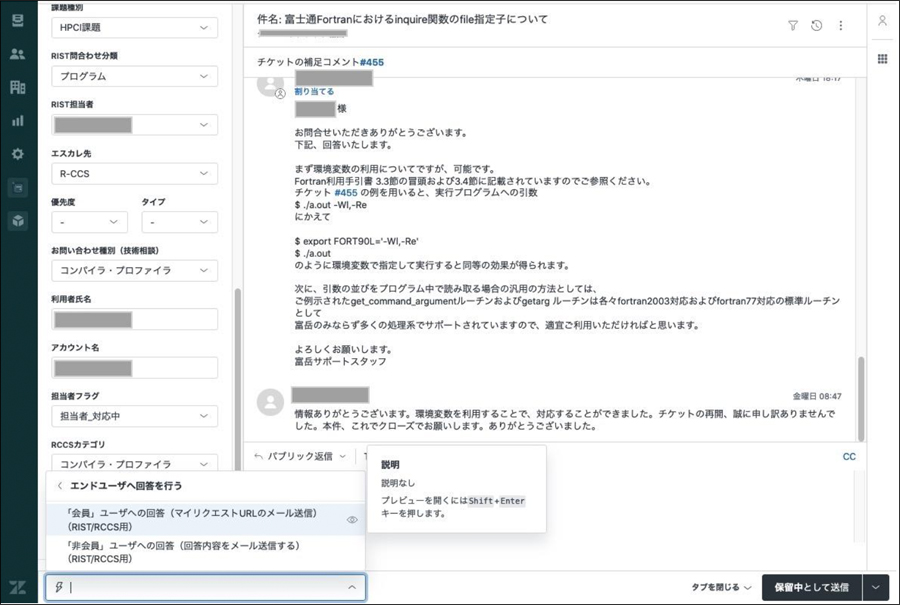
Task: Click the アカウント名 input field
Action: [134, 368]
